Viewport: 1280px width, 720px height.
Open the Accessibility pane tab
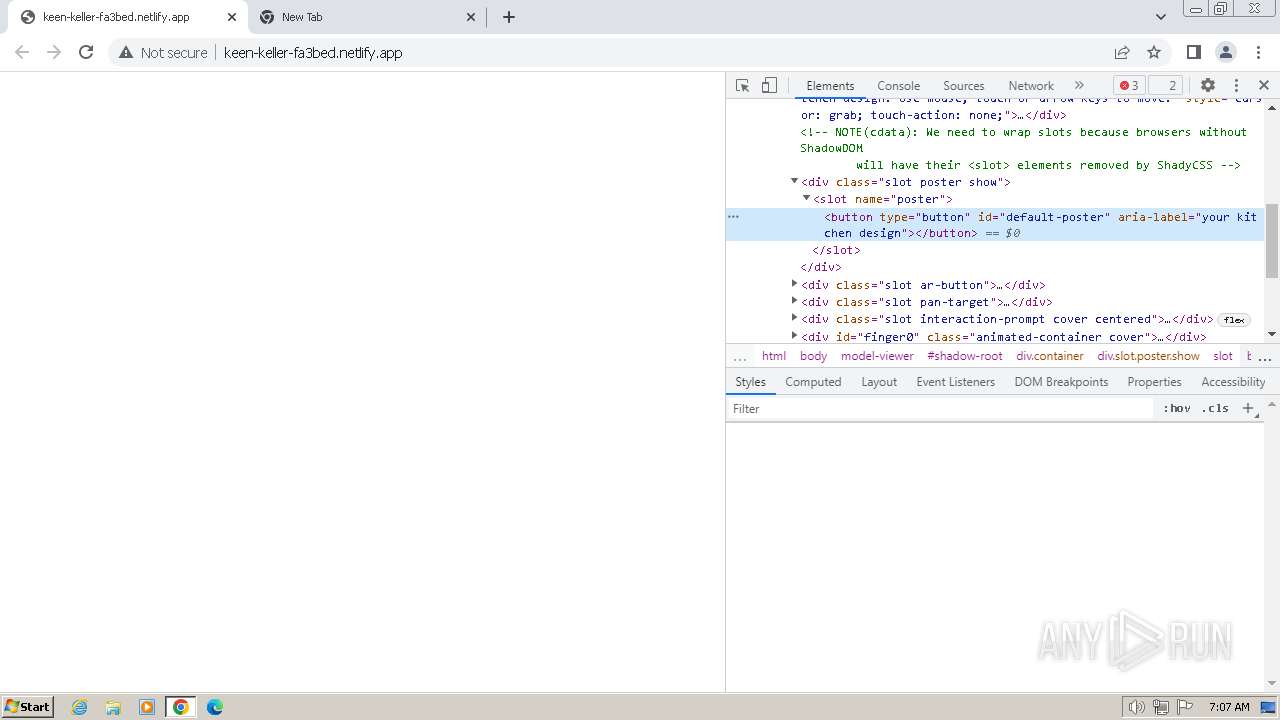point(1233,382)
